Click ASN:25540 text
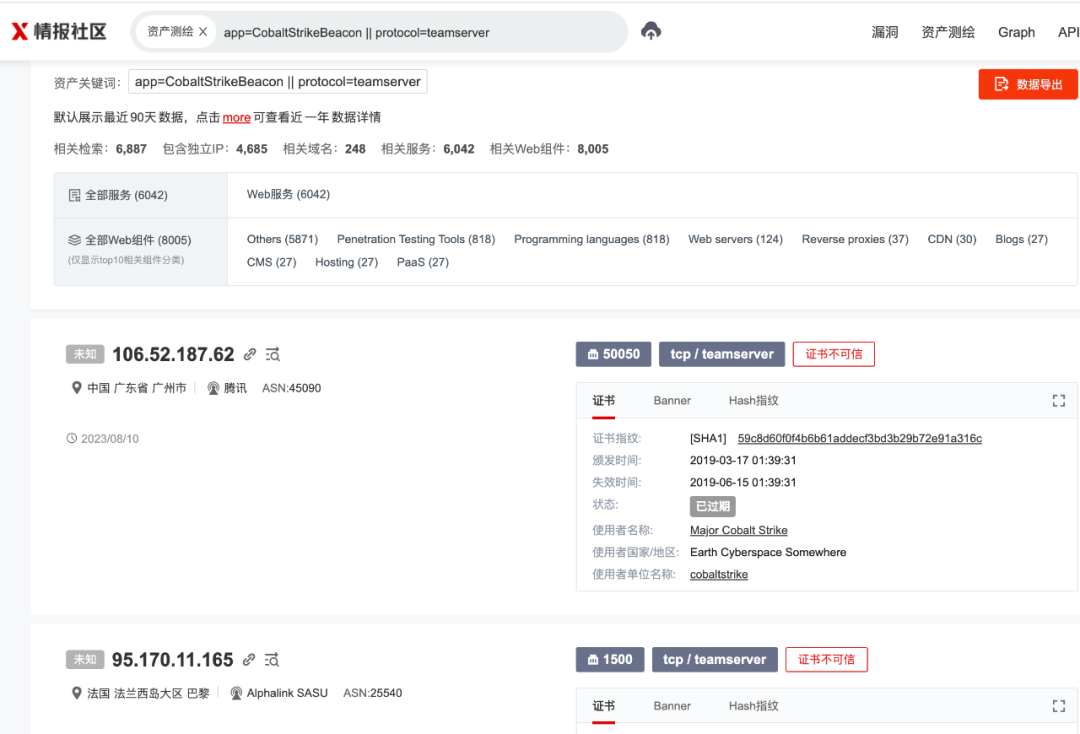Viewport: 1080px width, 734px height. click(x=373, y=693)
